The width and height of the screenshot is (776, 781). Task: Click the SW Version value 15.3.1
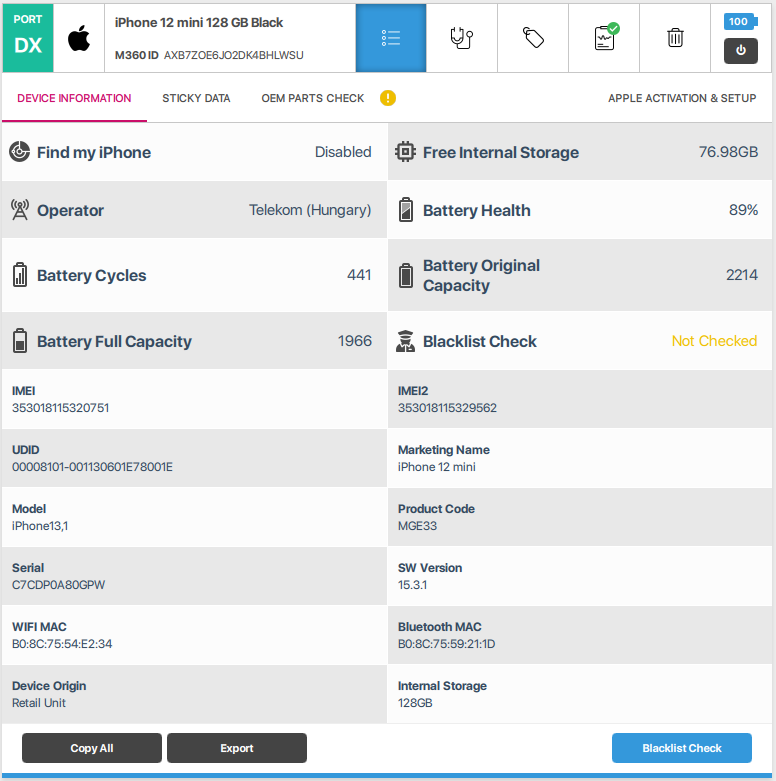pos(412,585)
